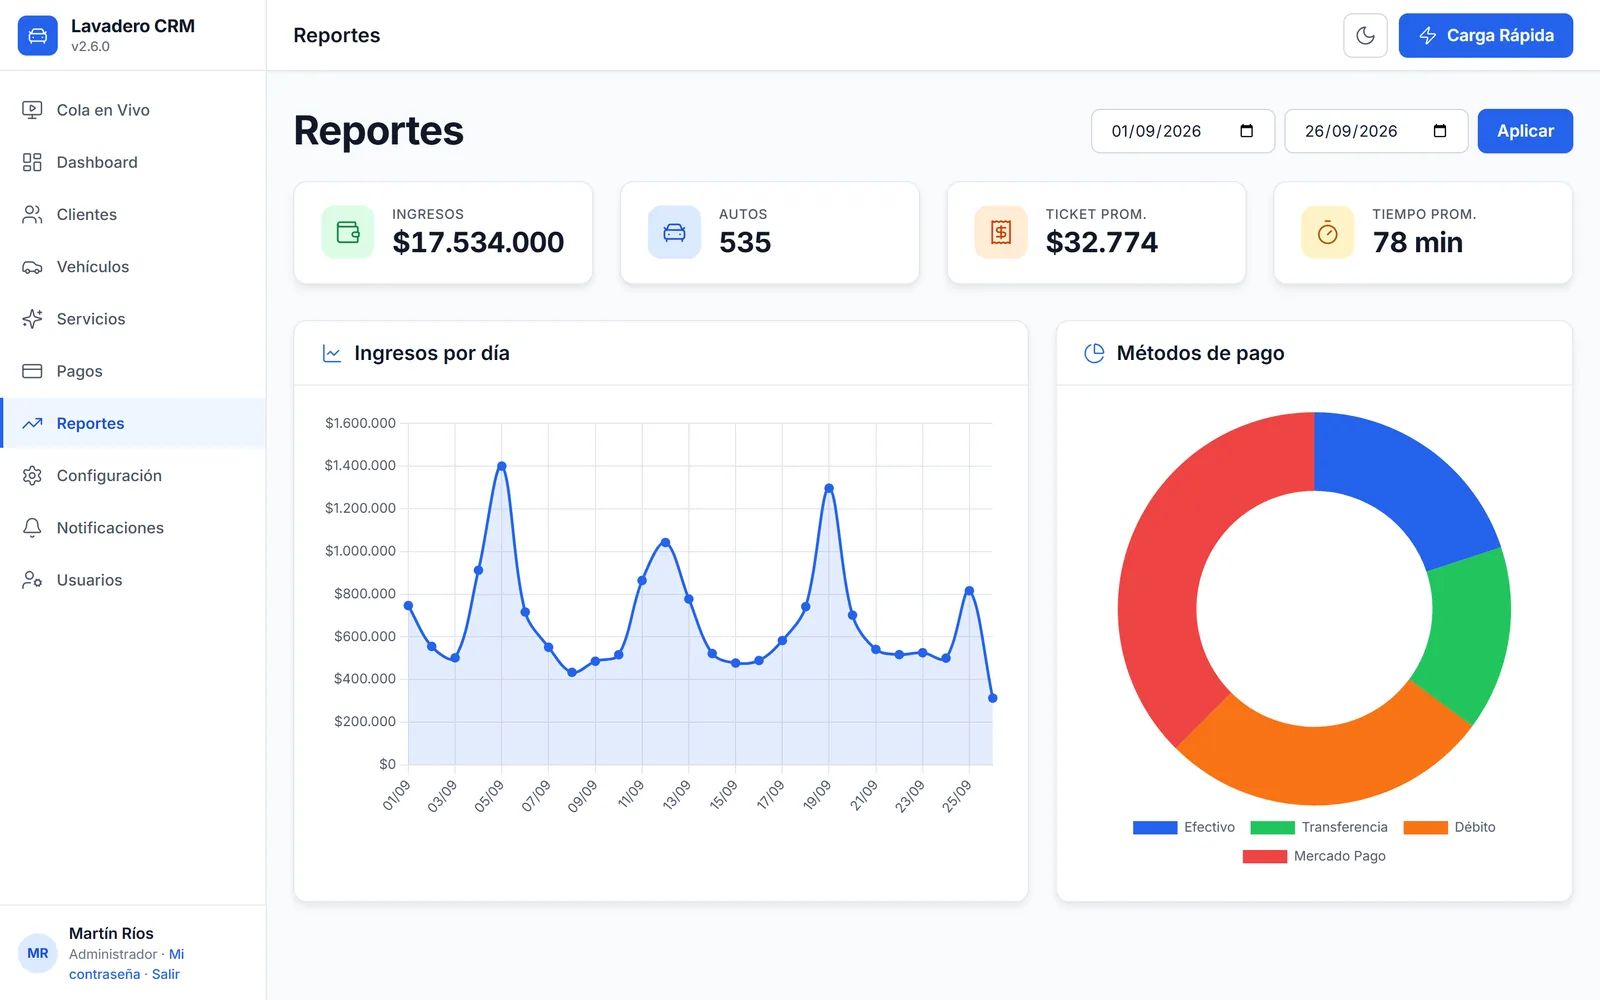1600x1000 pixels.
Task: Open Usuarios section
Action: click(133, 580)
